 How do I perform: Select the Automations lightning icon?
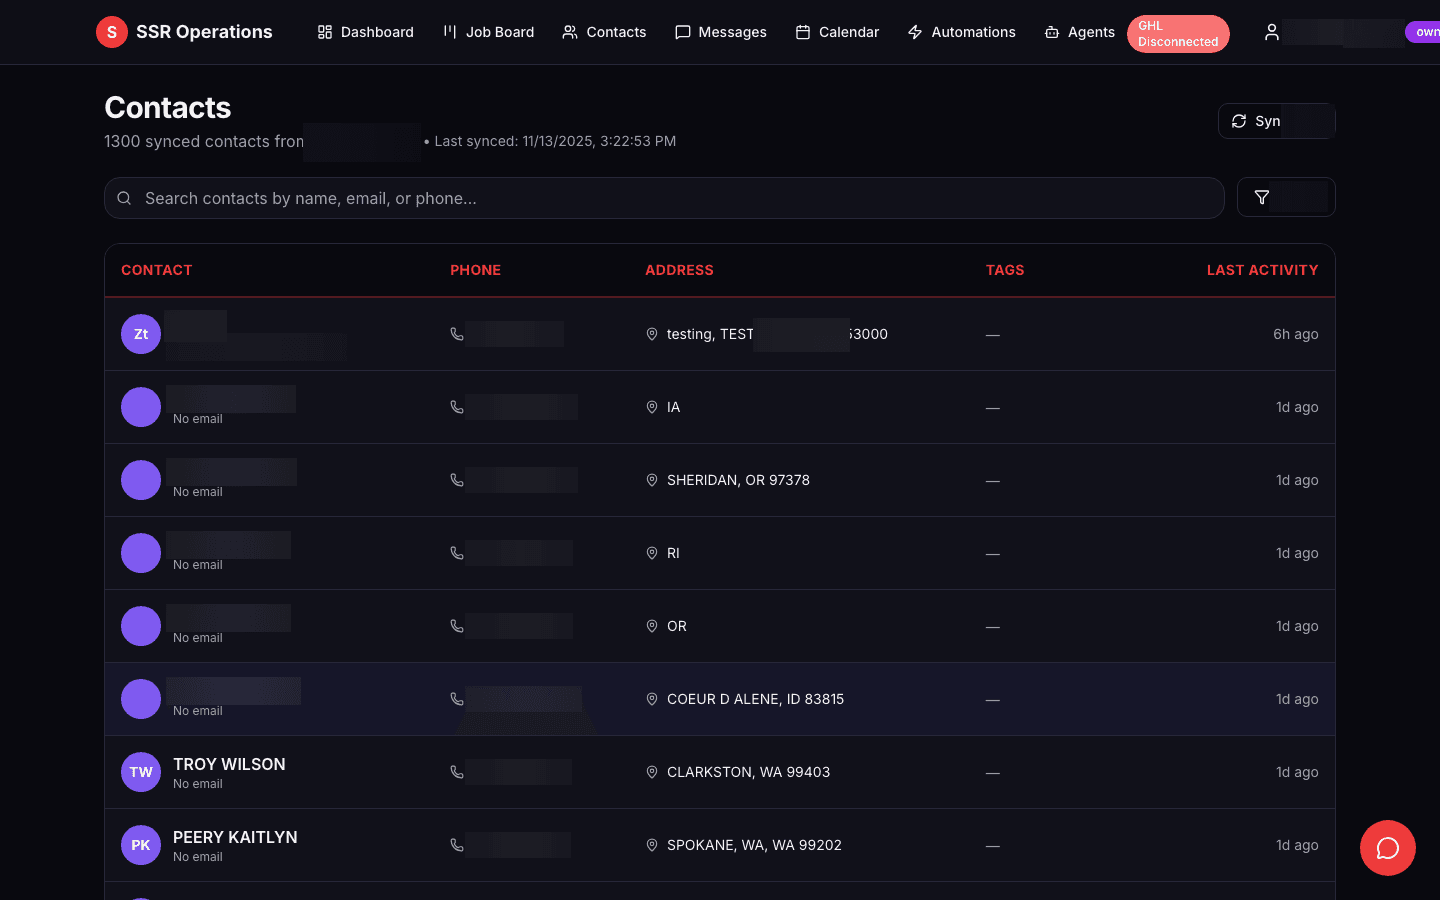(914, 32)
